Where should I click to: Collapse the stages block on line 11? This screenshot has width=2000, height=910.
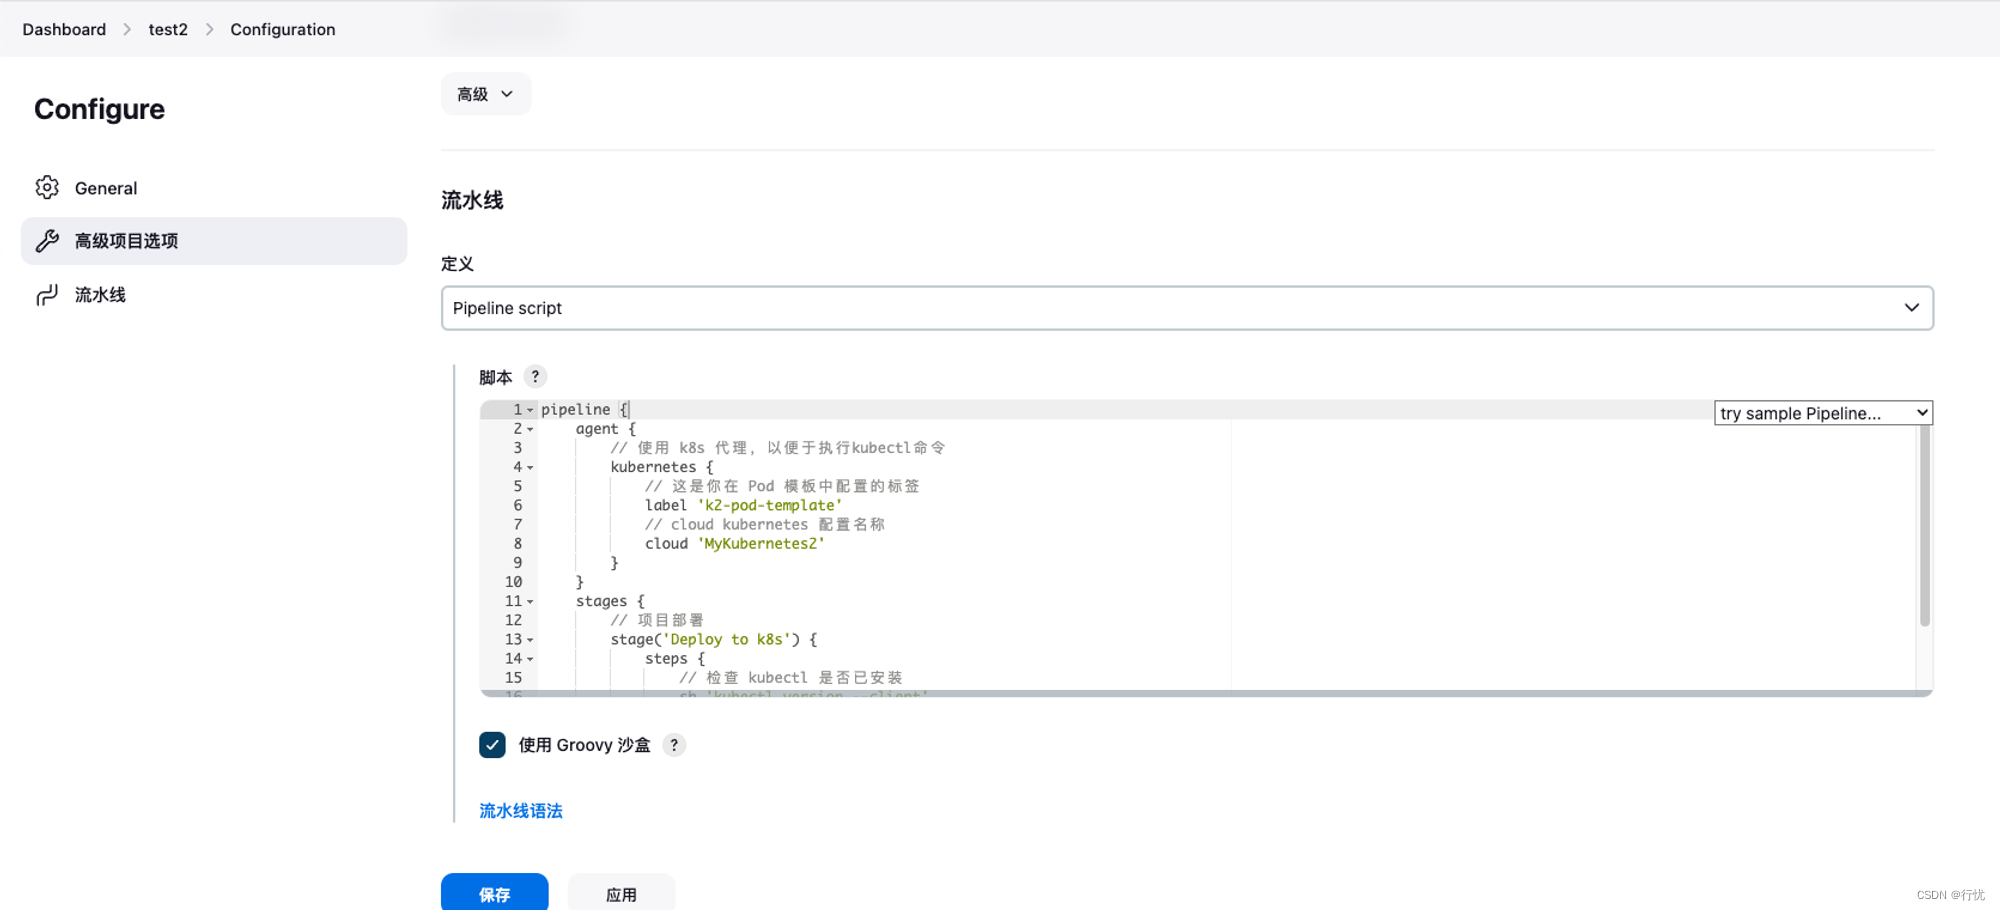[x=530, y=602]
